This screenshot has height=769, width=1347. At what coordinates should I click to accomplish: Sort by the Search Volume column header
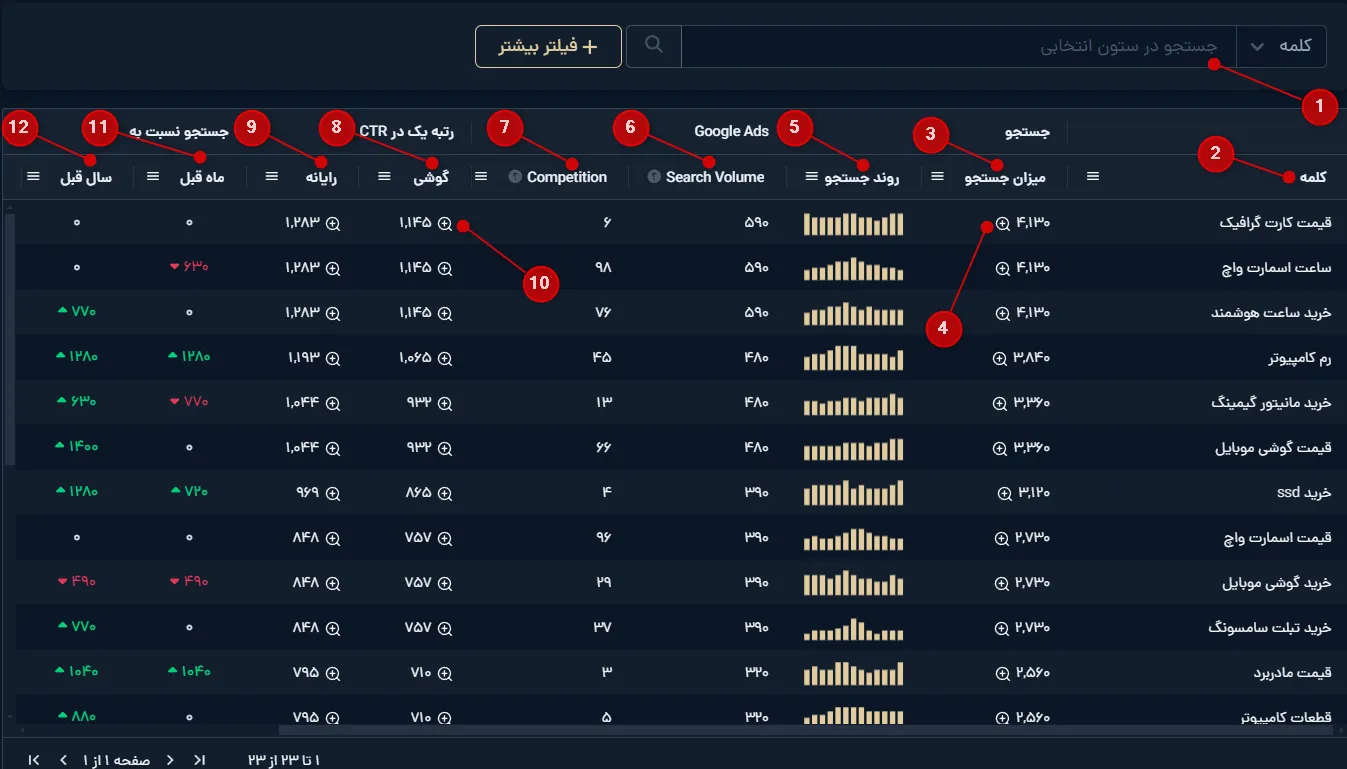(x=715, y=177)
